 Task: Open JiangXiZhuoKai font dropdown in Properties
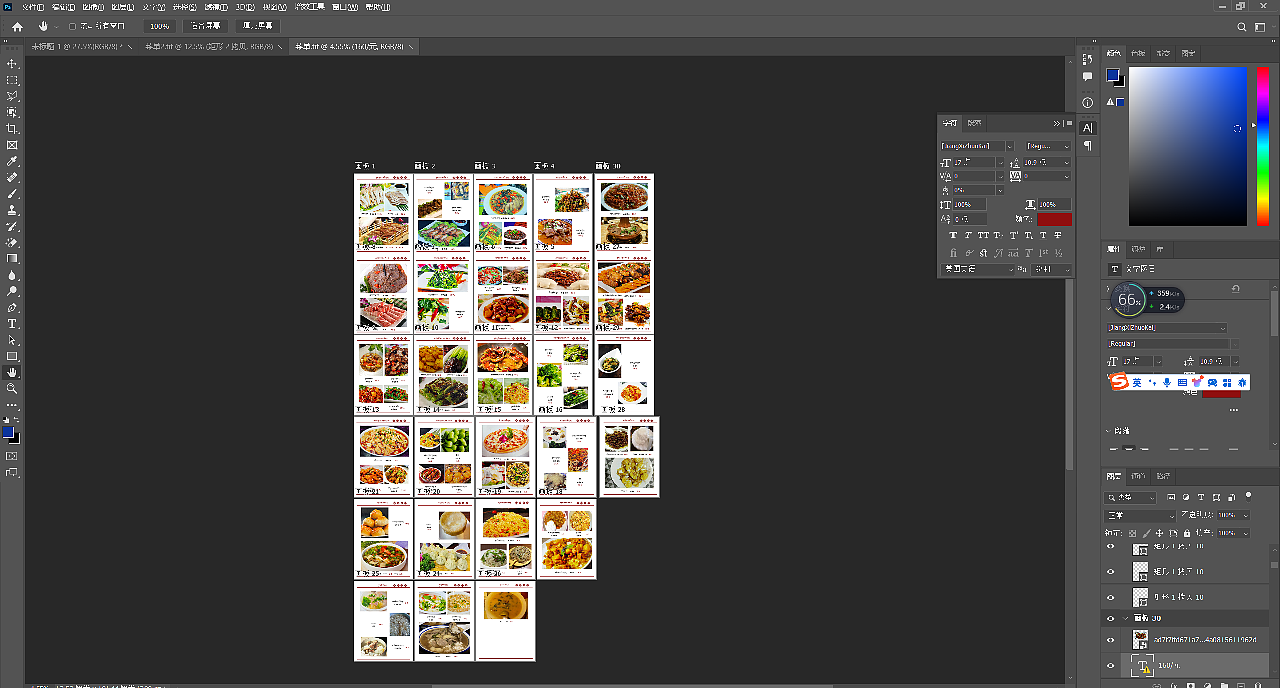coord(1167,328)
